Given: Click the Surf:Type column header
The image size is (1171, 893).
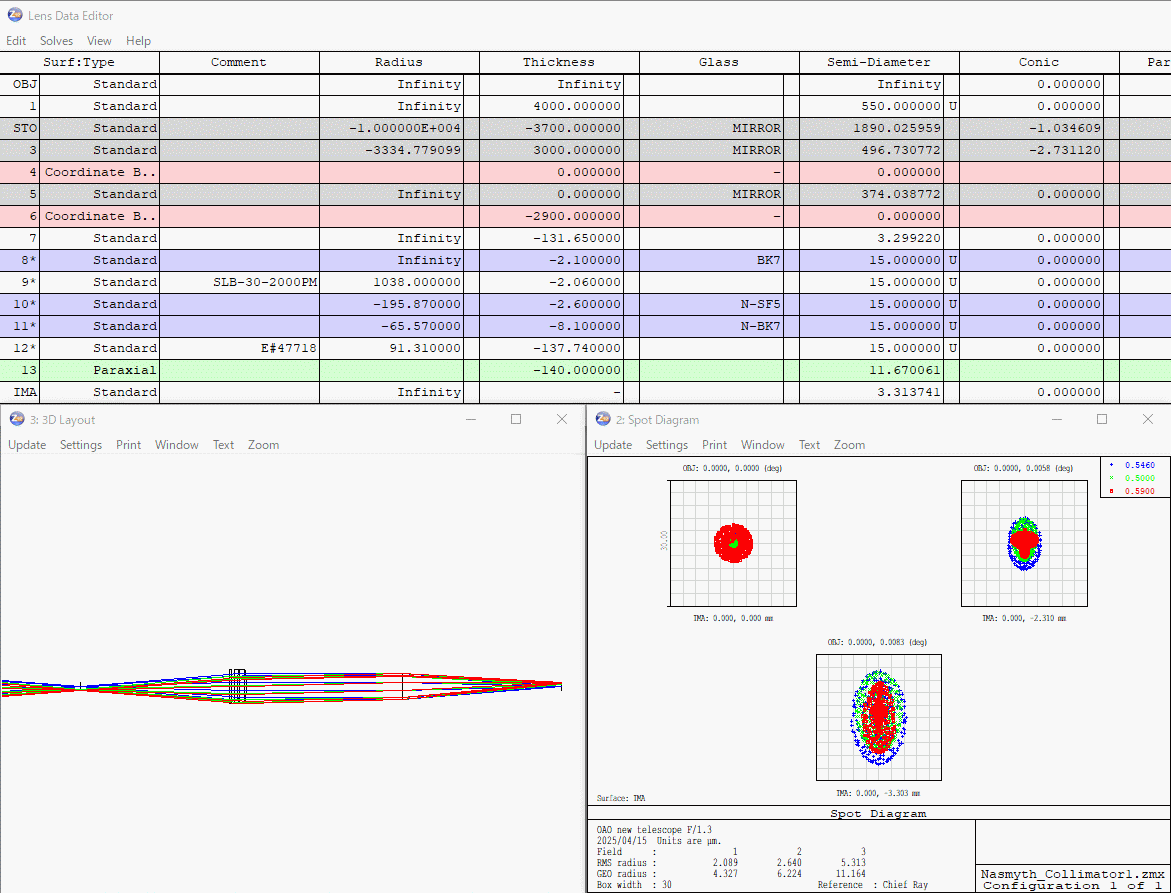Looking at the screenshot, I should 79,63.
